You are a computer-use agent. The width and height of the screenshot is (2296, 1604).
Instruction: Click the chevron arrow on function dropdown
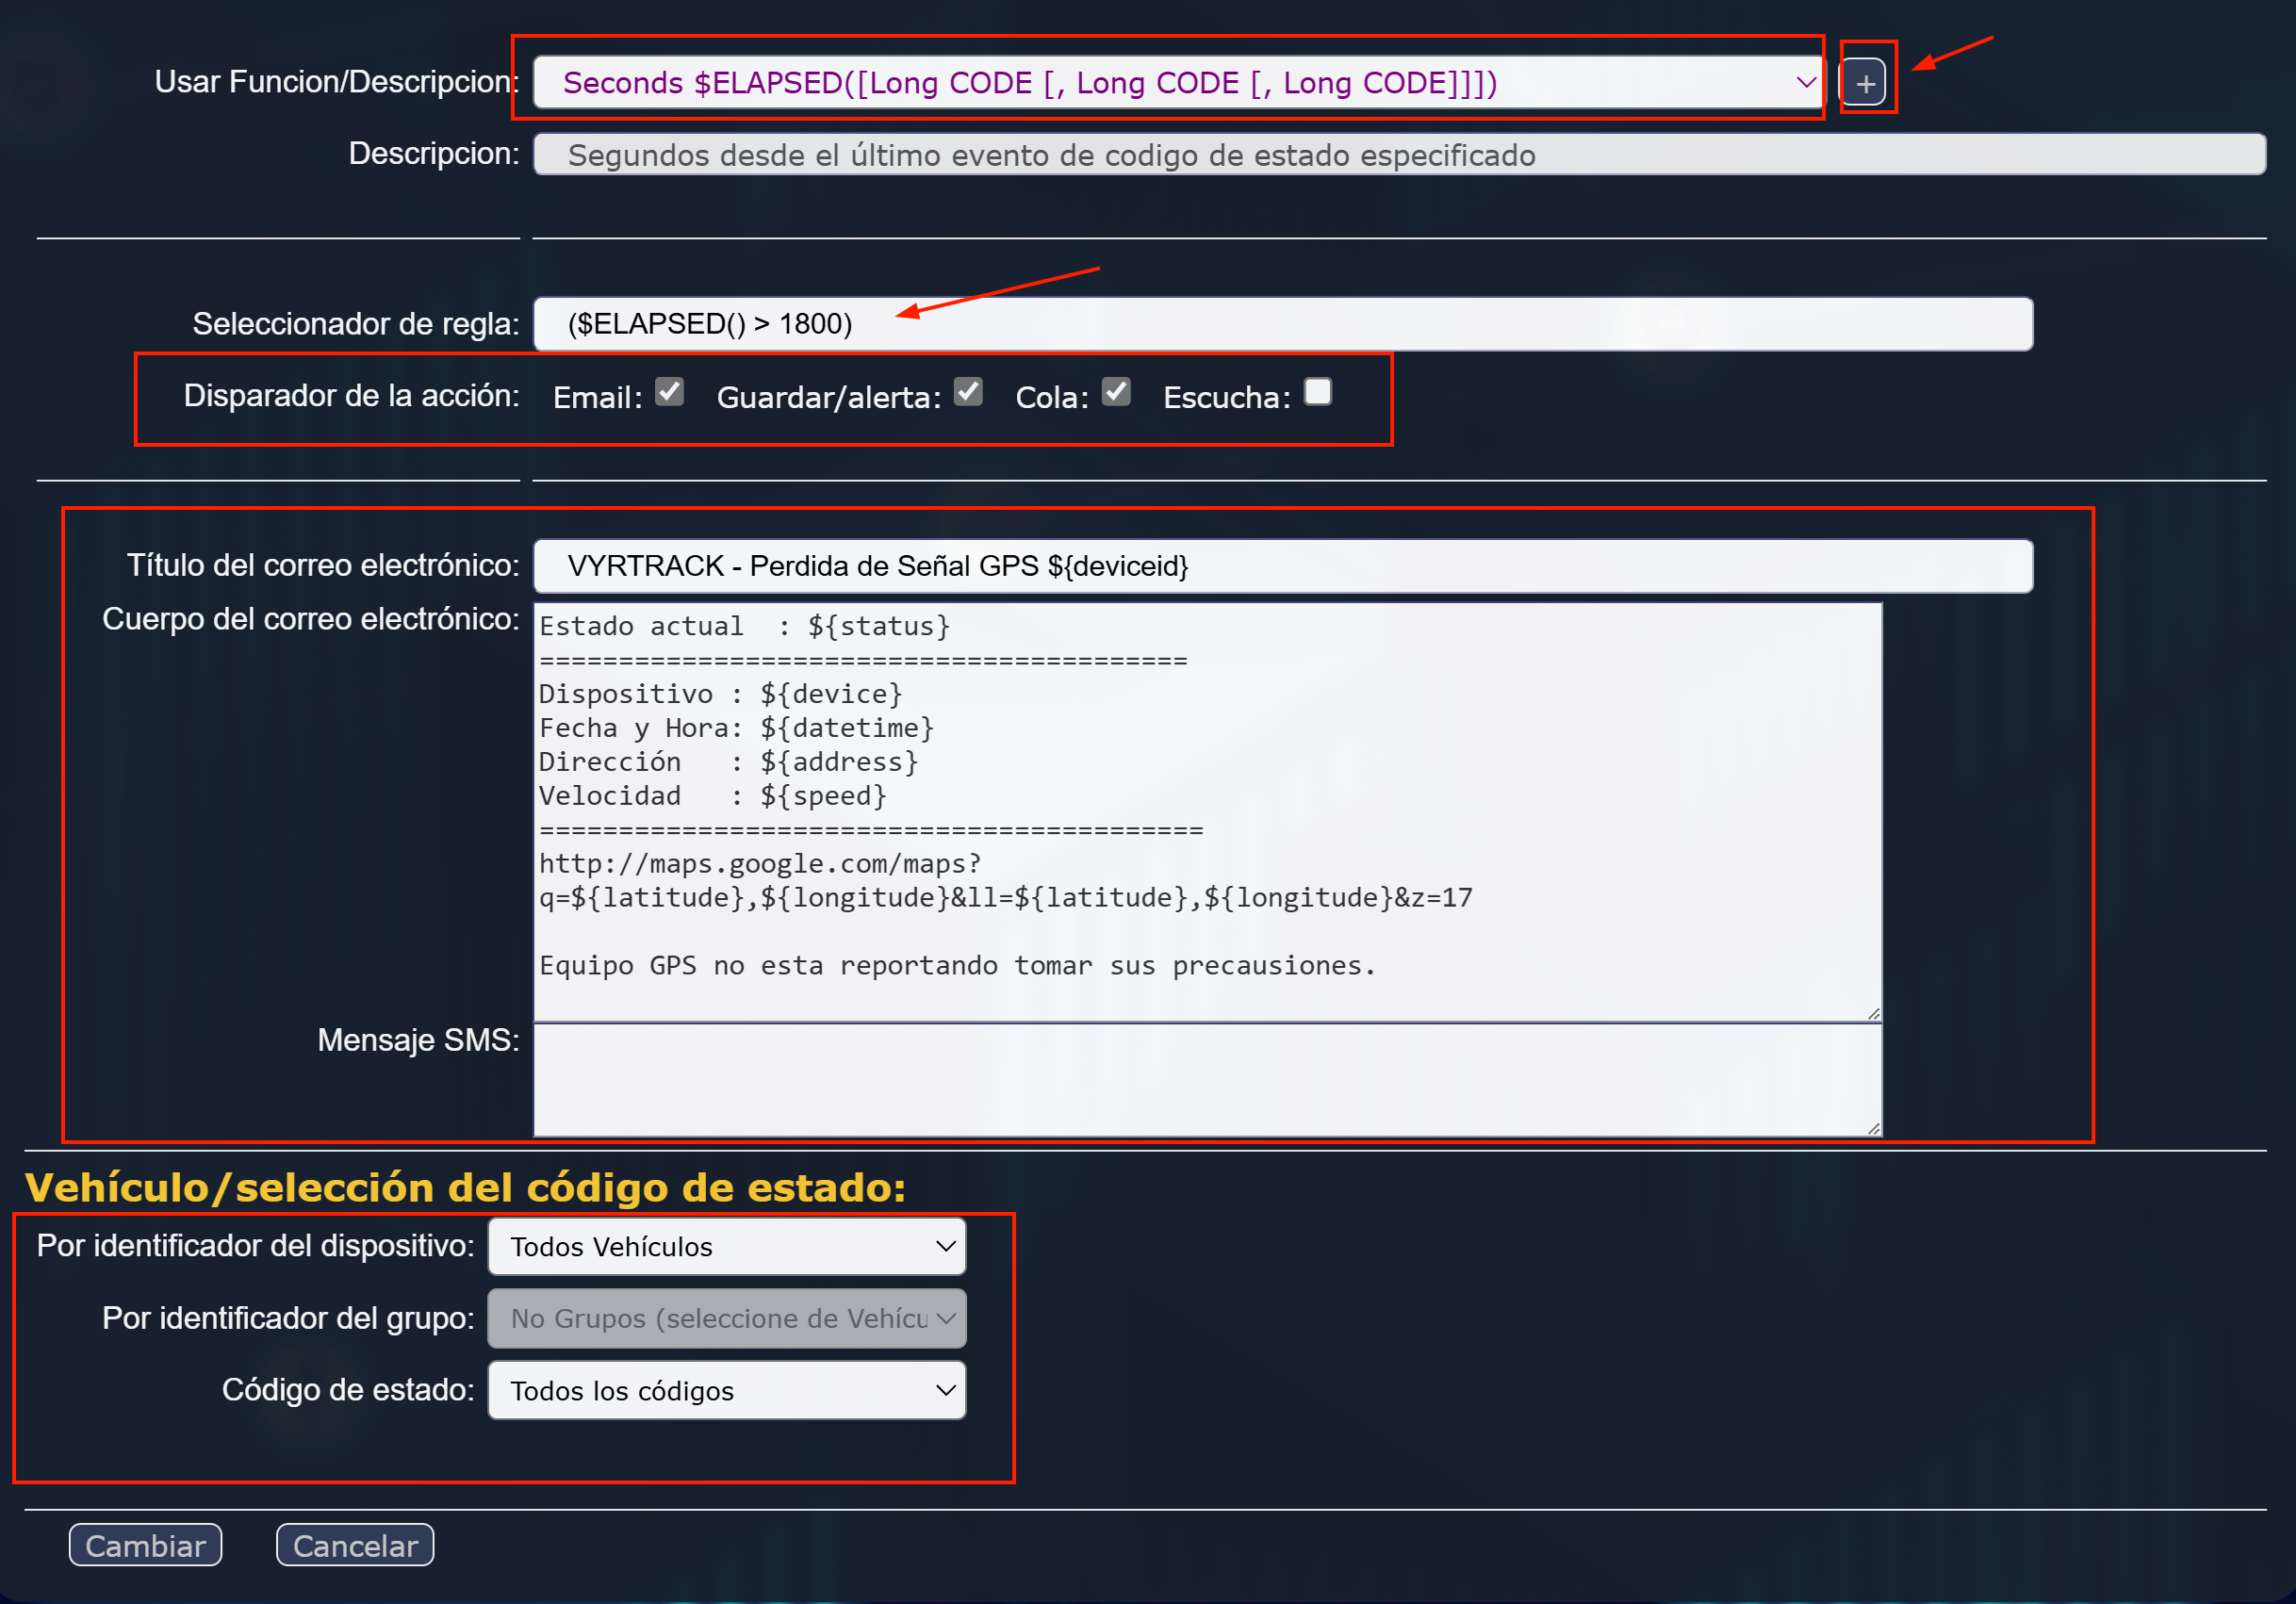[1805, 83]
